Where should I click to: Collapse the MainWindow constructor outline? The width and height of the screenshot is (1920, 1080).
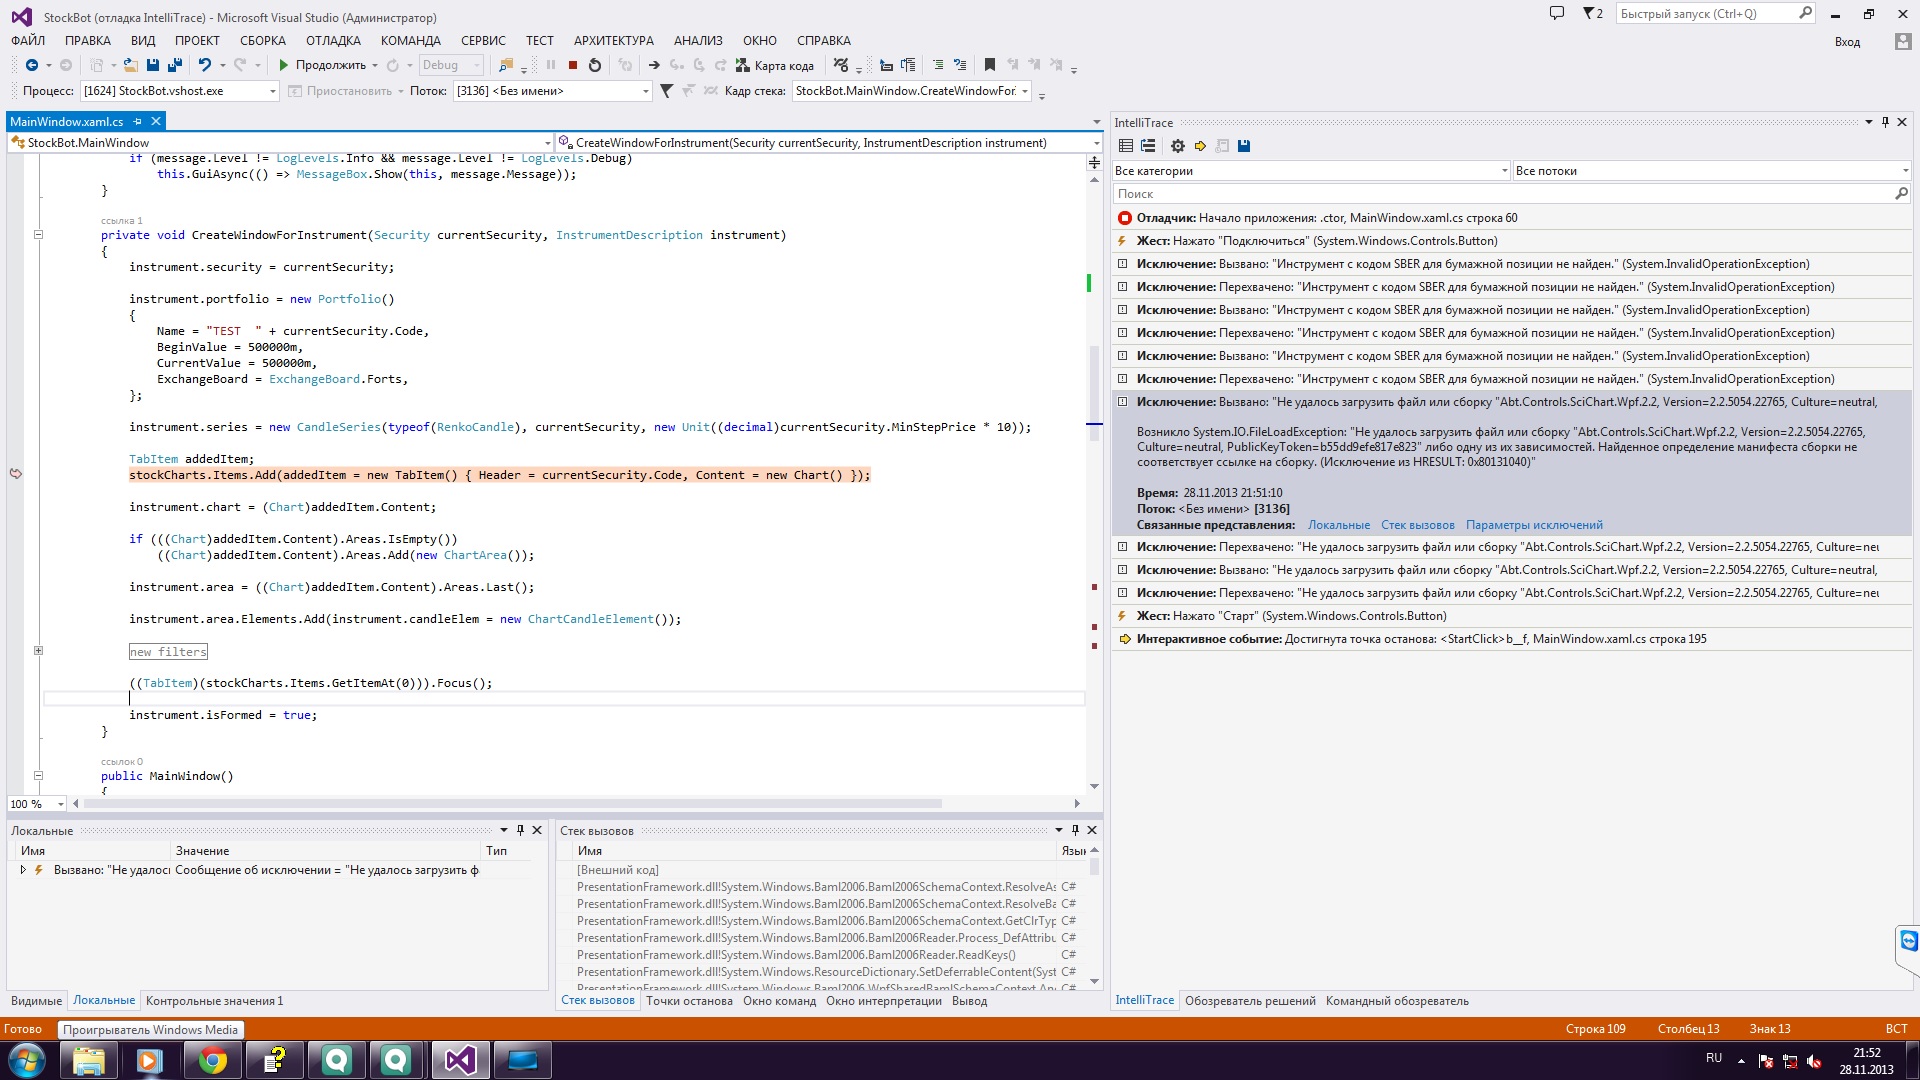pos(38,775)
